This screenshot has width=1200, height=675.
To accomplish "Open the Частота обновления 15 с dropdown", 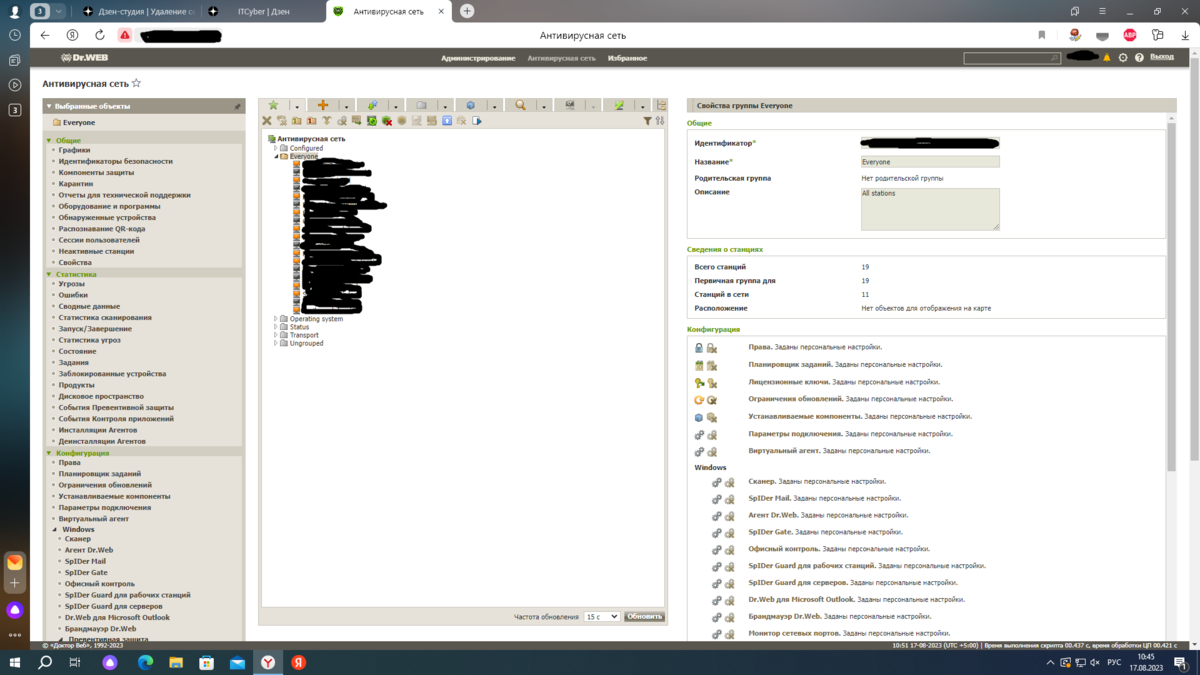I will (x=602, y=617).
